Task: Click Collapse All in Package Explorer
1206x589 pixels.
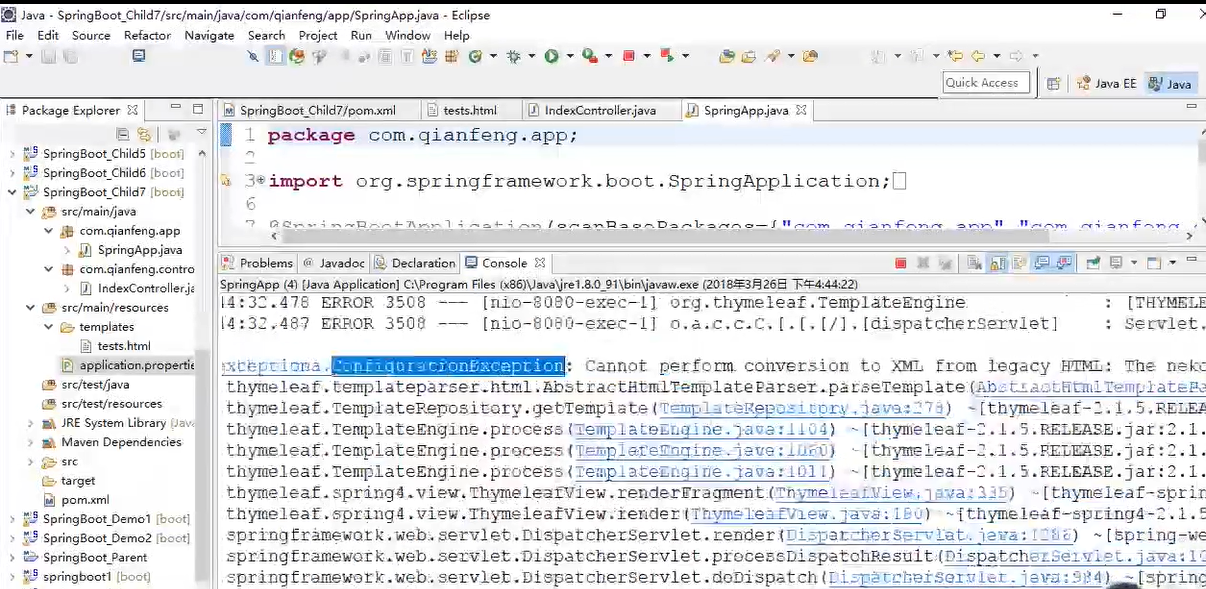Action: pos(122,133)
